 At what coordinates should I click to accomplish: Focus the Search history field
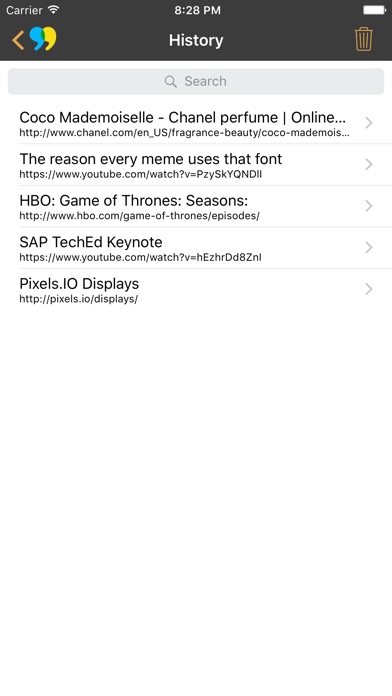point(196,81)
